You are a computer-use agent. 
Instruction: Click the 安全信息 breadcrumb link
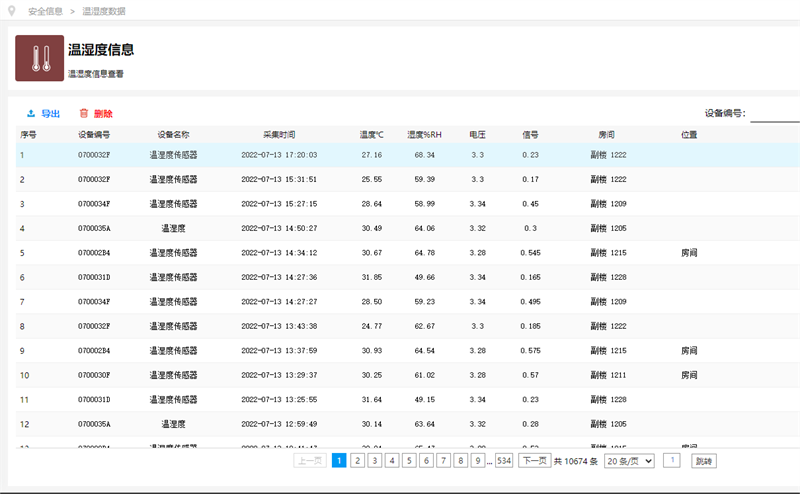45,11
